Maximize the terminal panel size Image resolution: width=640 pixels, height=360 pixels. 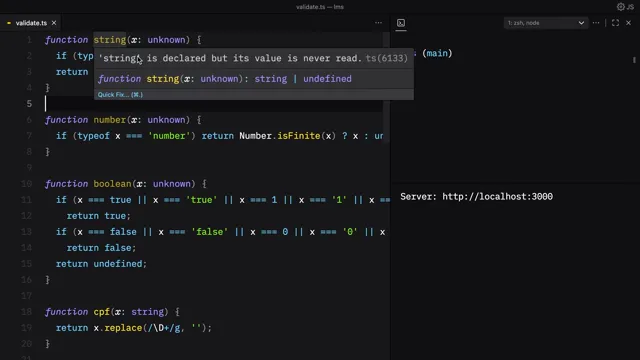(615, 23)
